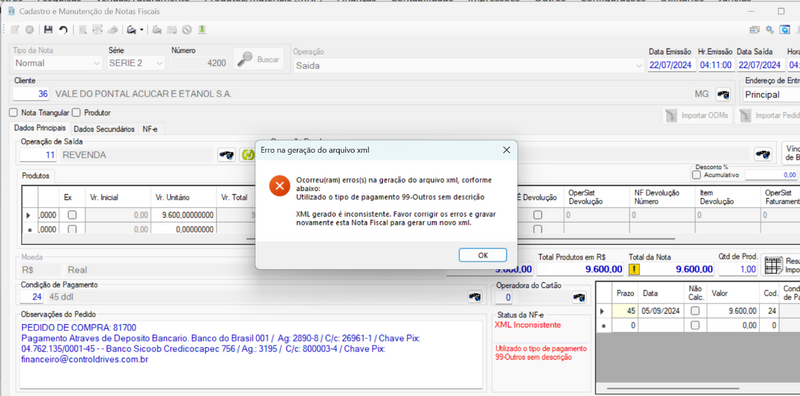Click the Desconto % value field
800x396 pixels.
point(771,175)
